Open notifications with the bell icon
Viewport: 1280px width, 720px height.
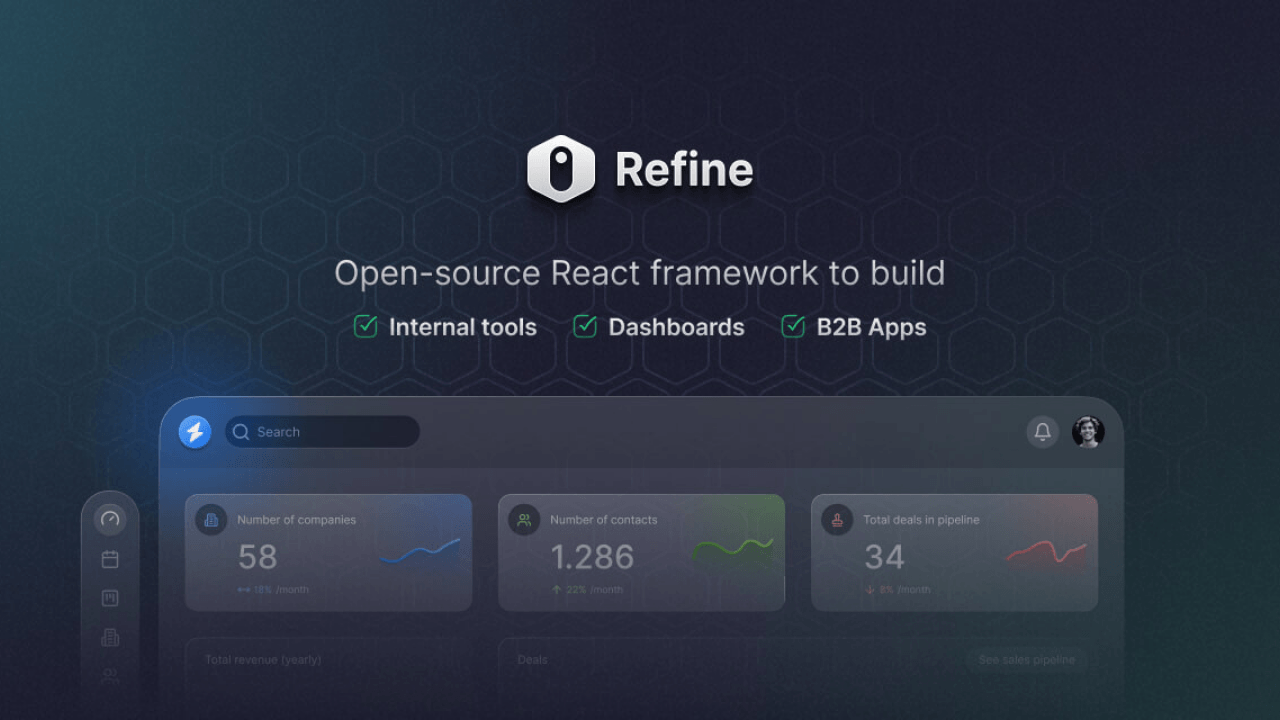point(1042,432)
